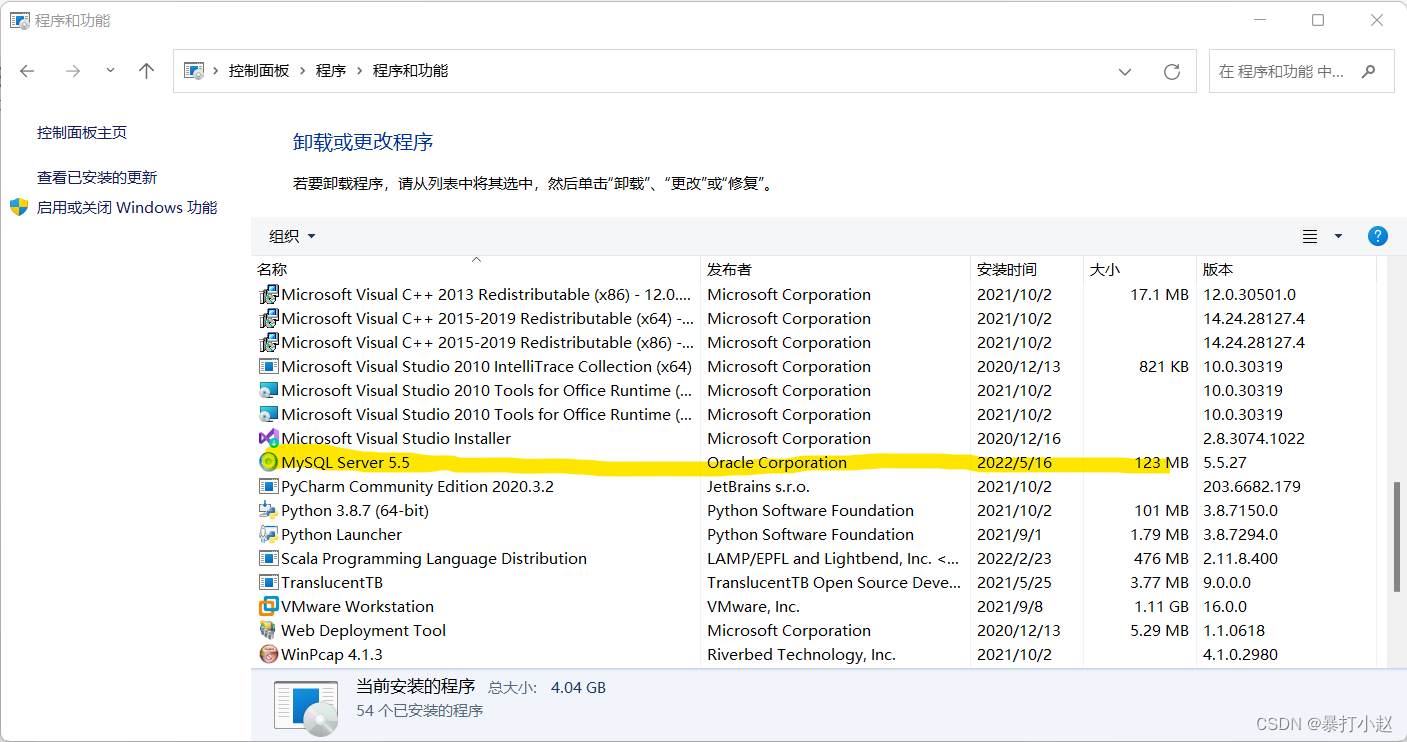Open the 程序 breadcrumb in address bar

tap(331, 71)
